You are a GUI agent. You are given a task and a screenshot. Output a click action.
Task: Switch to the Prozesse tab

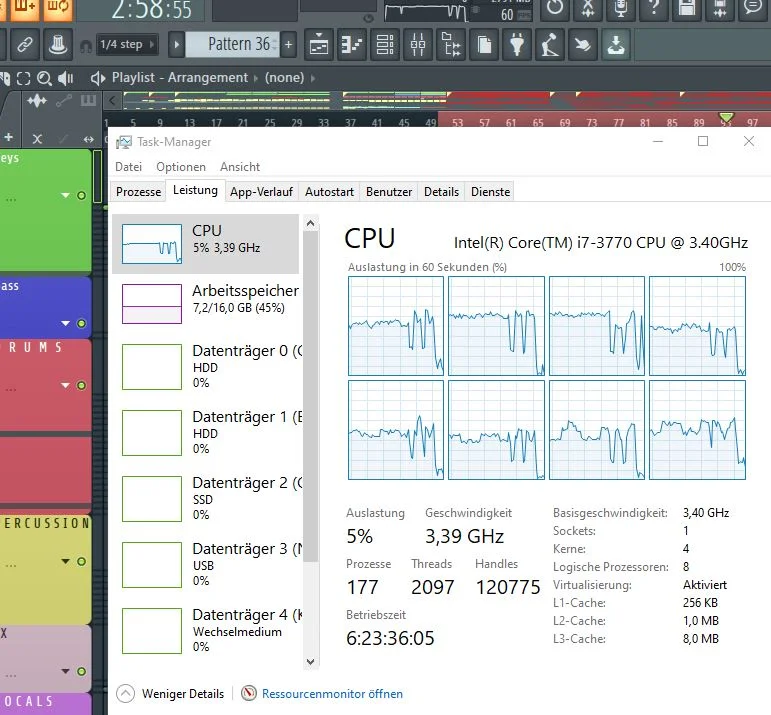(x=139, y=192)
